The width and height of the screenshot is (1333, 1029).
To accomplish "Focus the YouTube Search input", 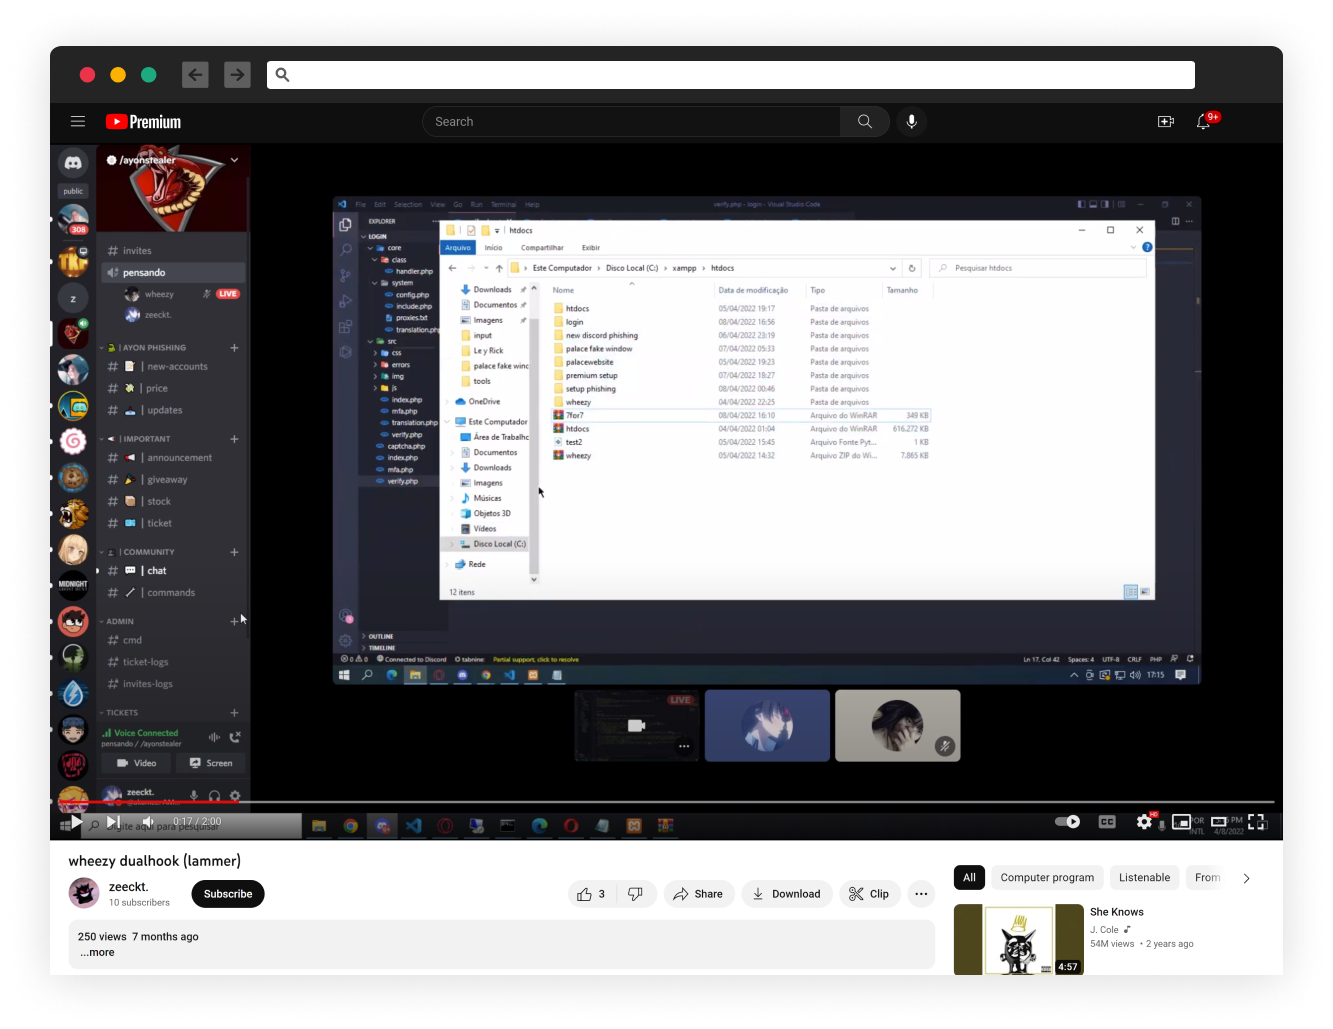I will click(x=632, y=122).
